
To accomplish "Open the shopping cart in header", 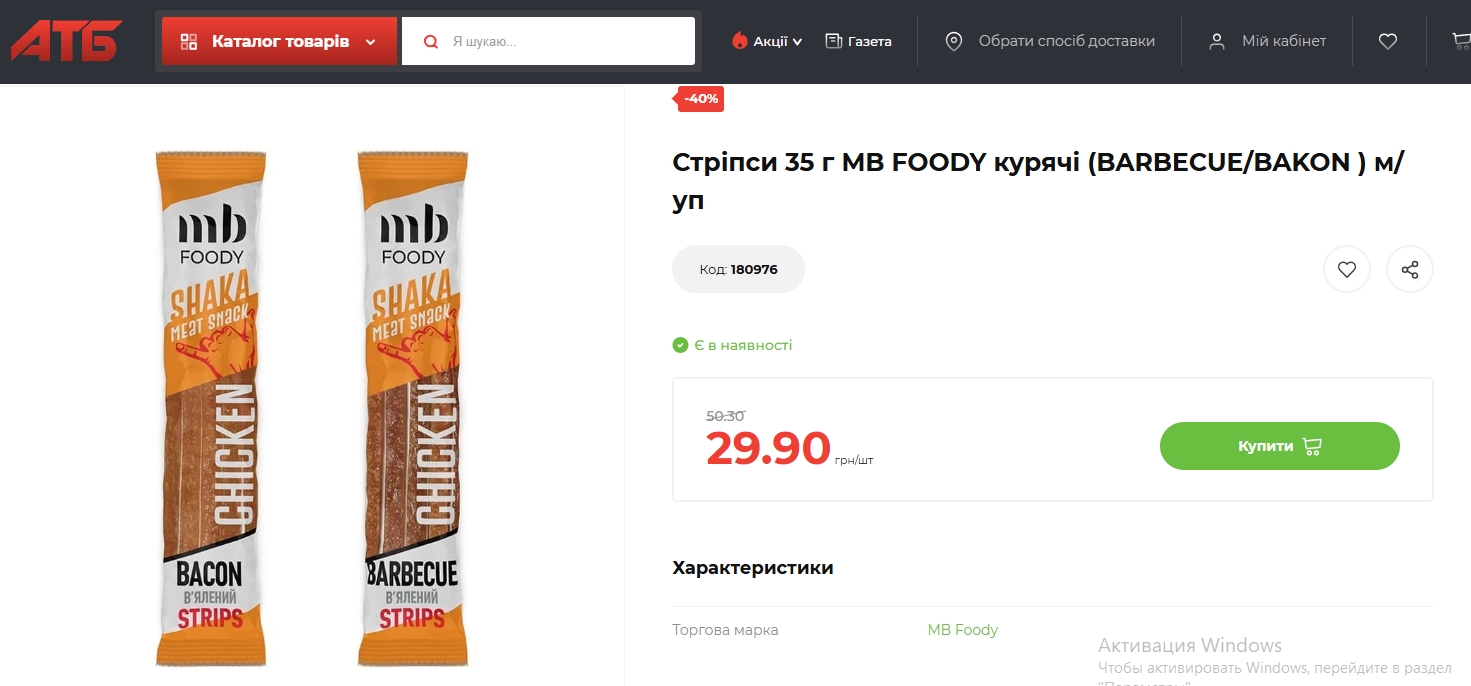I will 1461,41.
